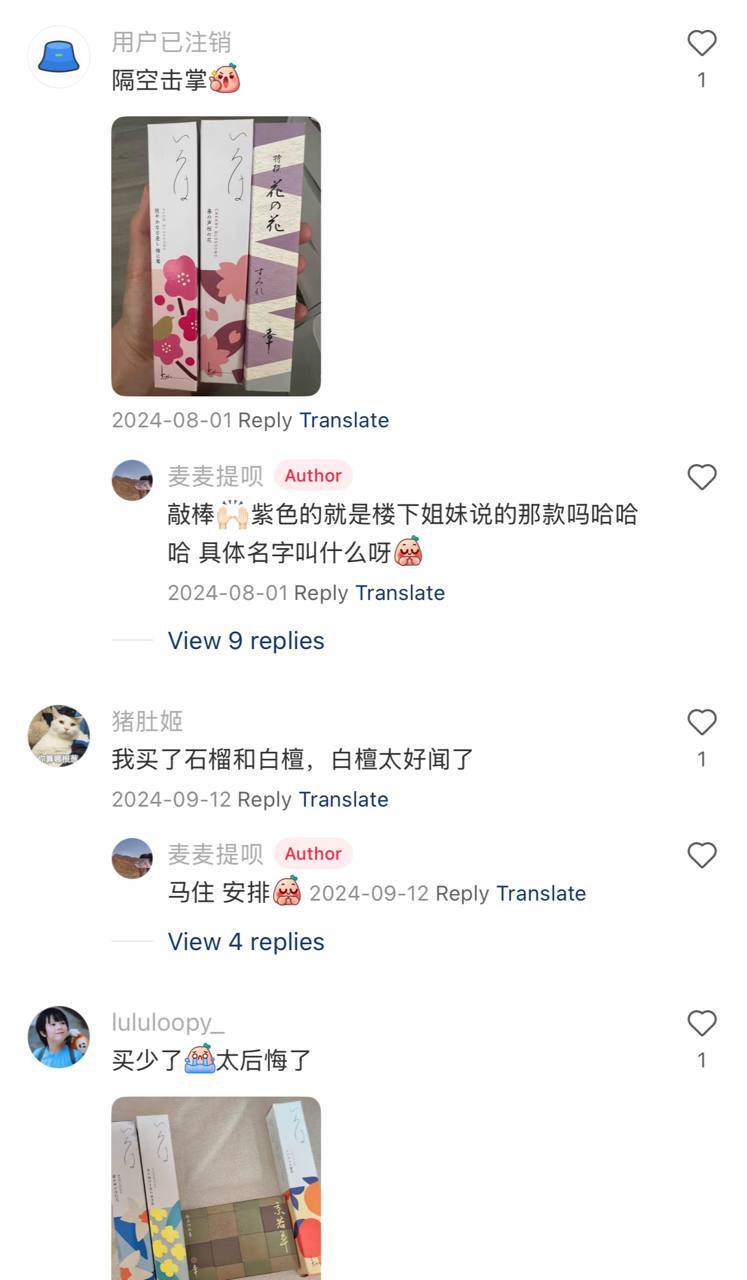Open 麦麦提呗's avatar on the 2024-08-01 reply
This screenshot has height=1280, width=747.
point(132,480)
